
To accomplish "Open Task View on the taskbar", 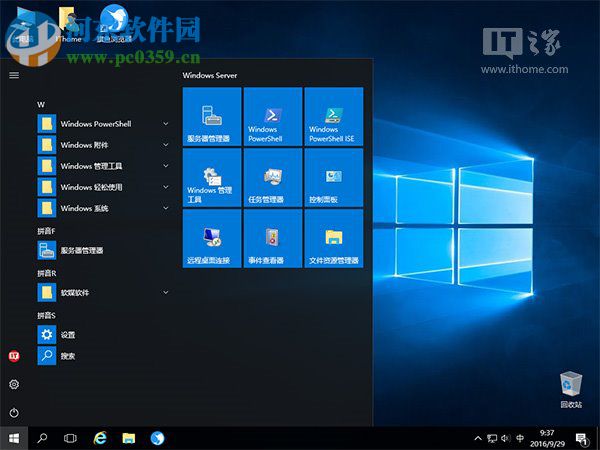I will pyautogui.click(x=70, y=438).
